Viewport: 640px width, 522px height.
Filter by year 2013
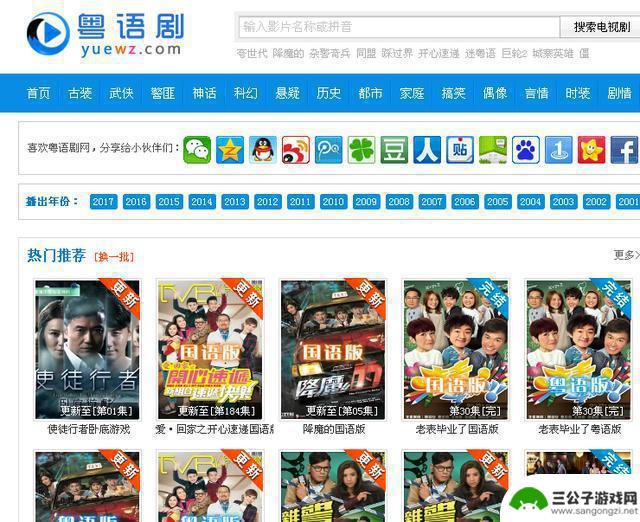[x=235, y=201]
